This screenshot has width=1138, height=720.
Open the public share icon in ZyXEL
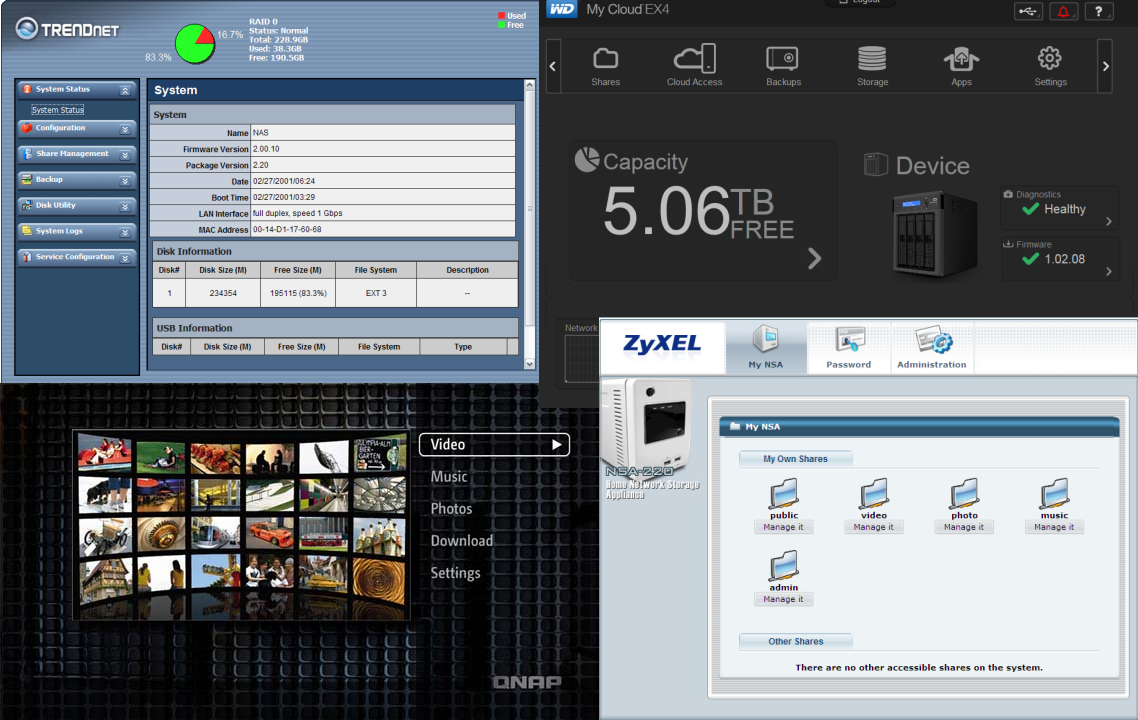[784, 494]
